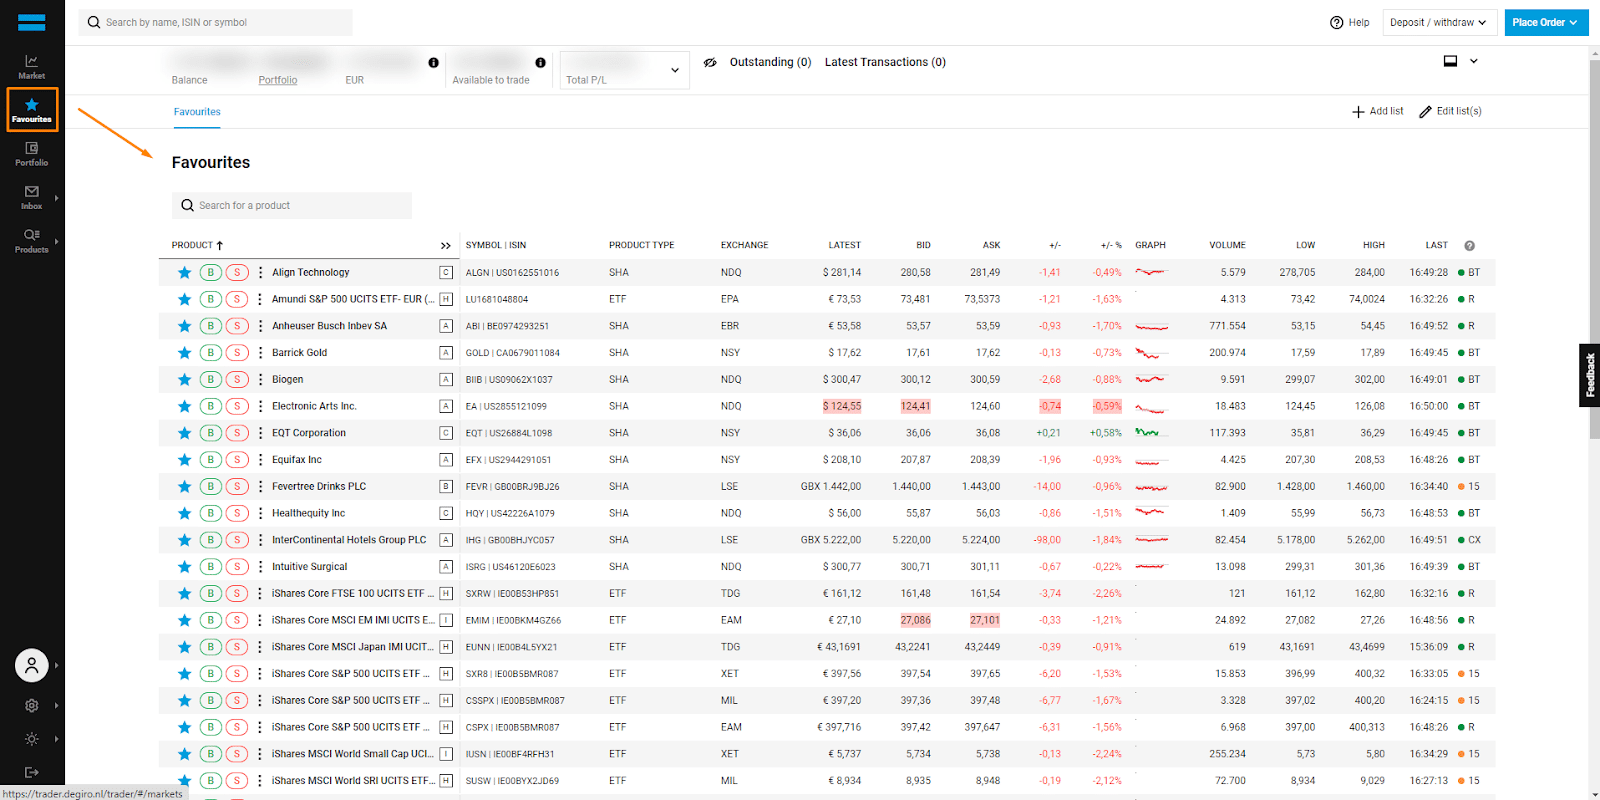Open the Deposit / withdraw dropdown
The height and width of the screenshot is (800, 1600).
(1439, 22)
